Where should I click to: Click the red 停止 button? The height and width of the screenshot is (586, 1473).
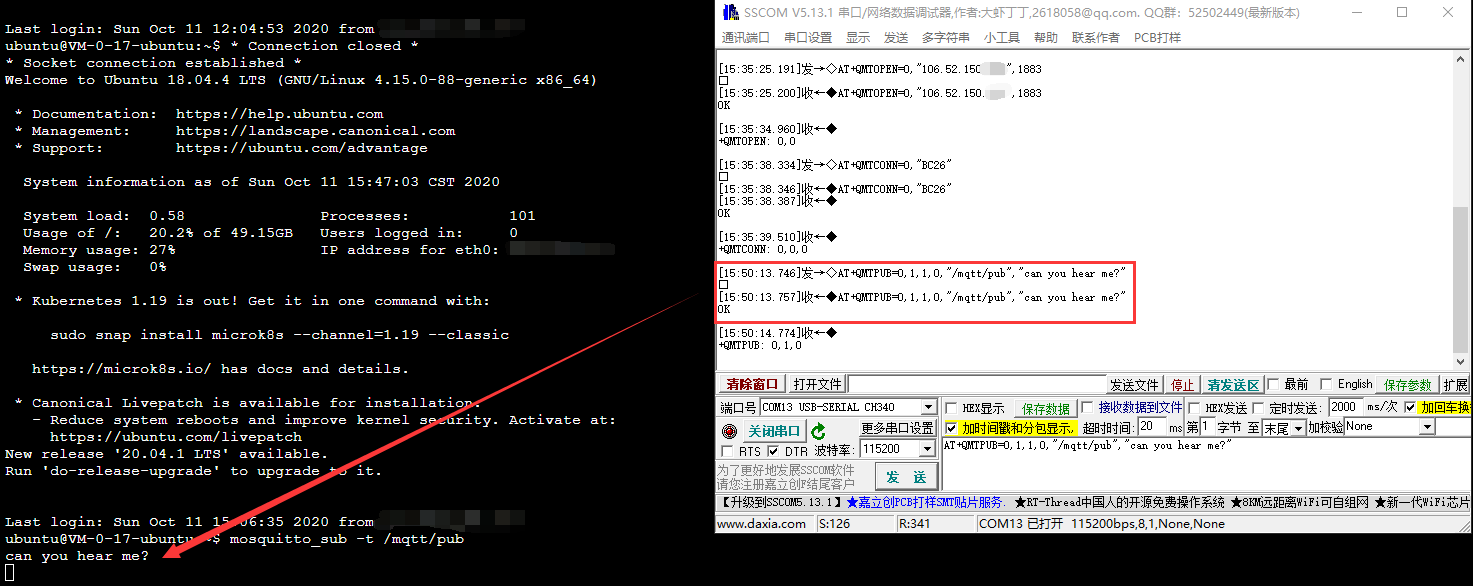(x=1183, y=385)
